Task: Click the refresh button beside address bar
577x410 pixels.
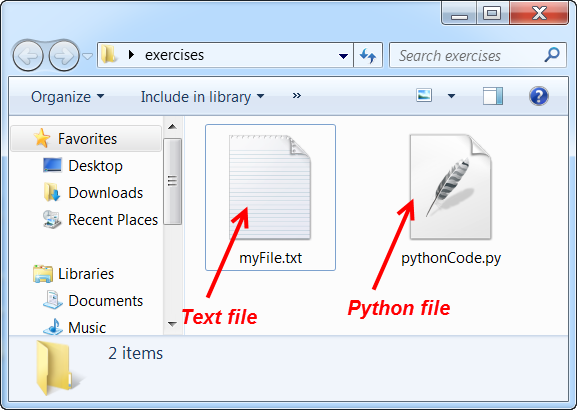Action: point(368,56)
